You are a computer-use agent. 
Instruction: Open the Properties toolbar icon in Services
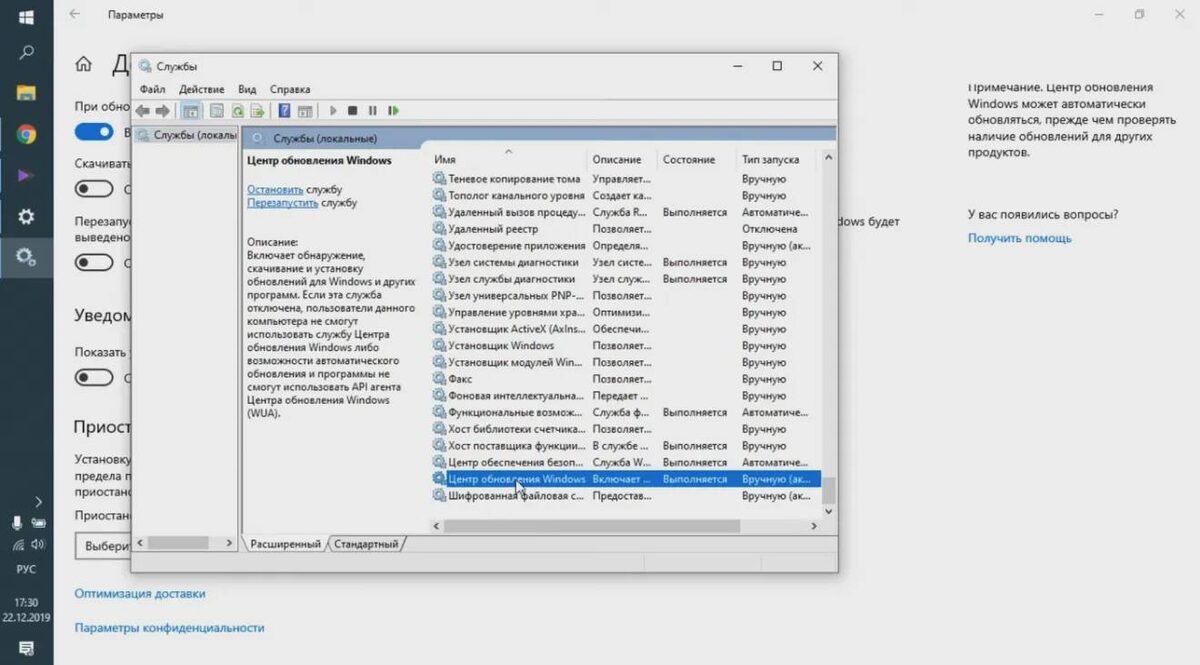pos(217,111)
